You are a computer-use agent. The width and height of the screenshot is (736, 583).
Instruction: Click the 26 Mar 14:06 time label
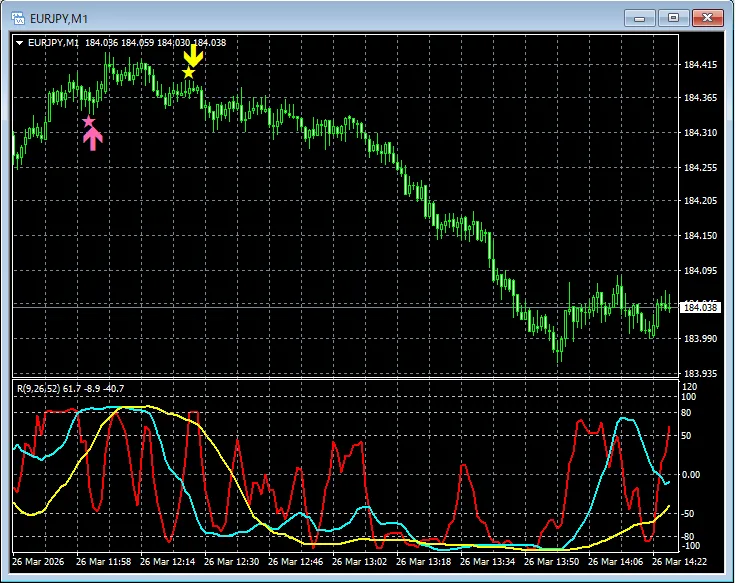[615, 561]
